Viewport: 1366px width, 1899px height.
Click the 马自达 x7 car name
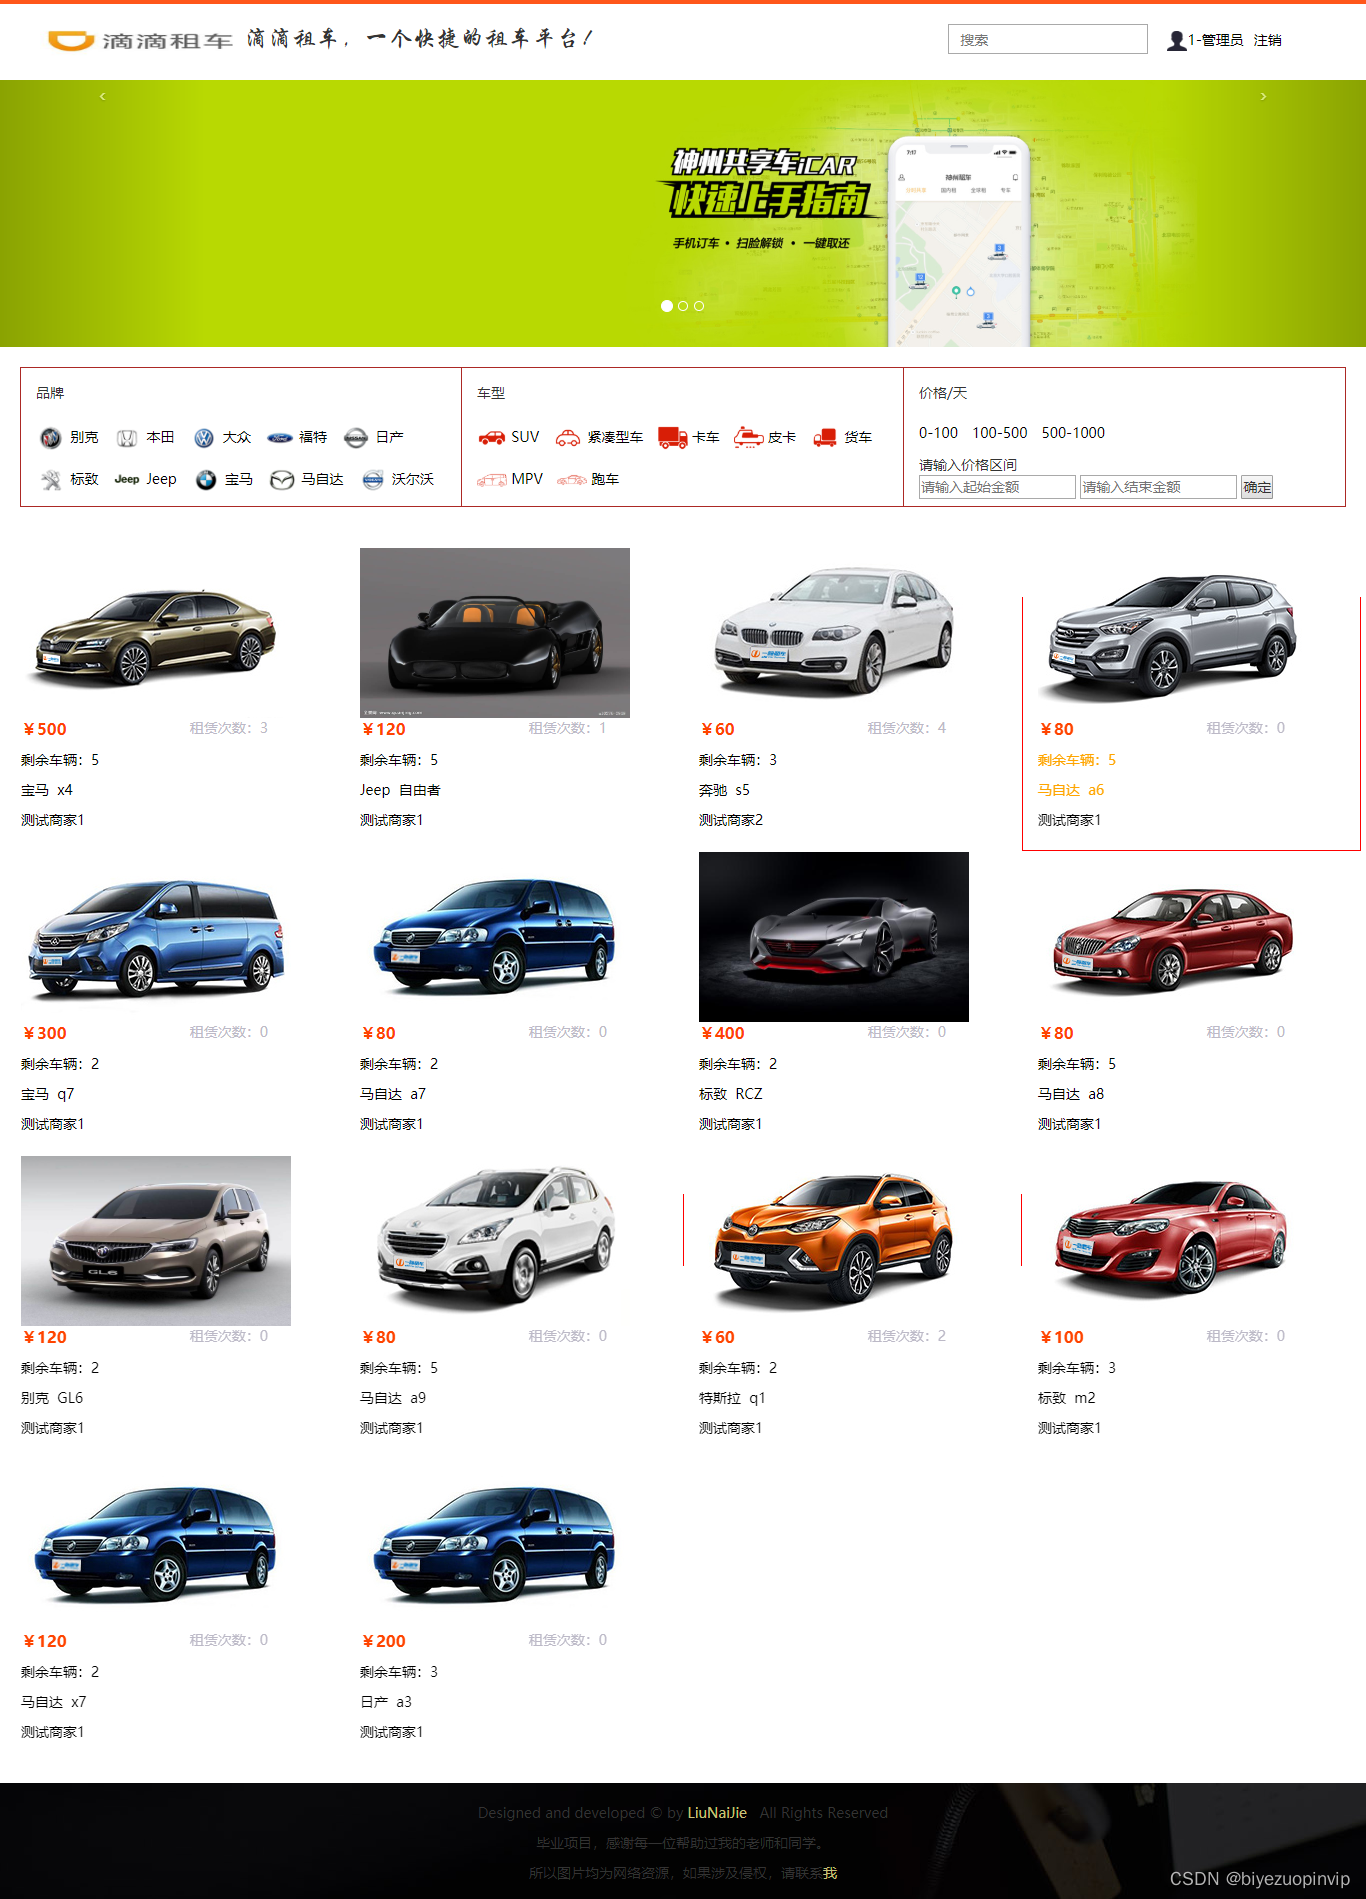pyautogui.click(x=54, y=1702)
